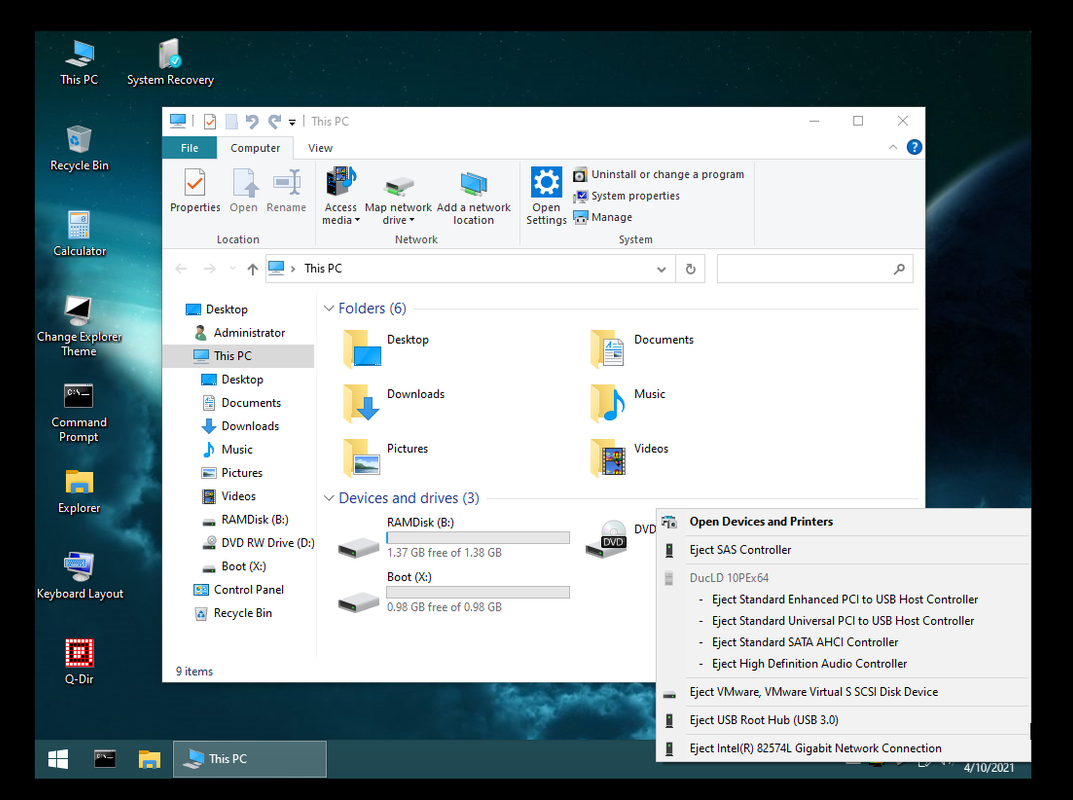Click inside the search box

814,269
